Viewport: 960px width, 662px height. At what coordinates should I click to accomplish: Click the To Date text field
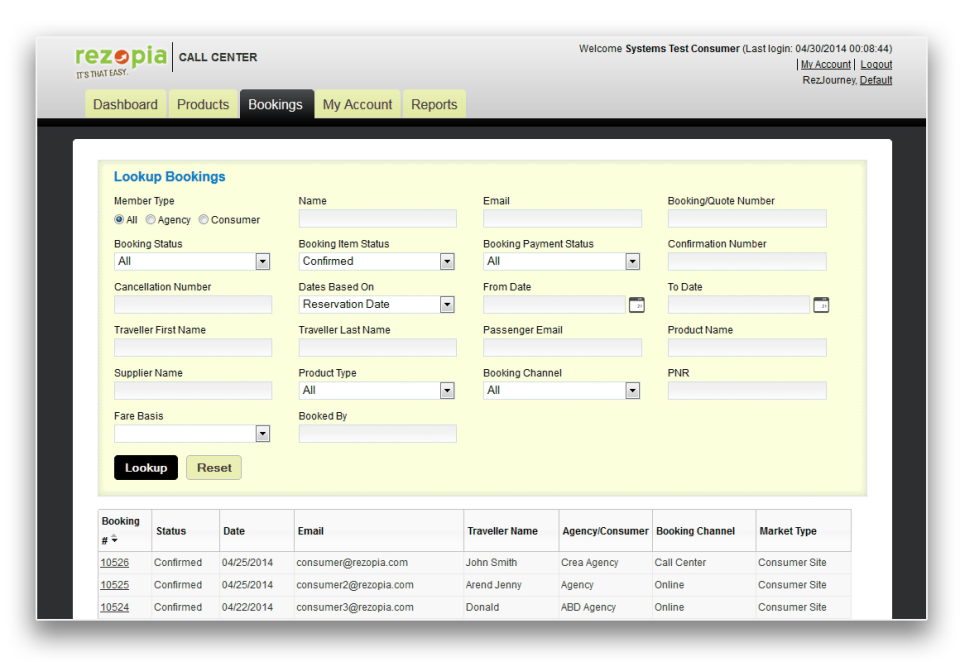point(739,304)
